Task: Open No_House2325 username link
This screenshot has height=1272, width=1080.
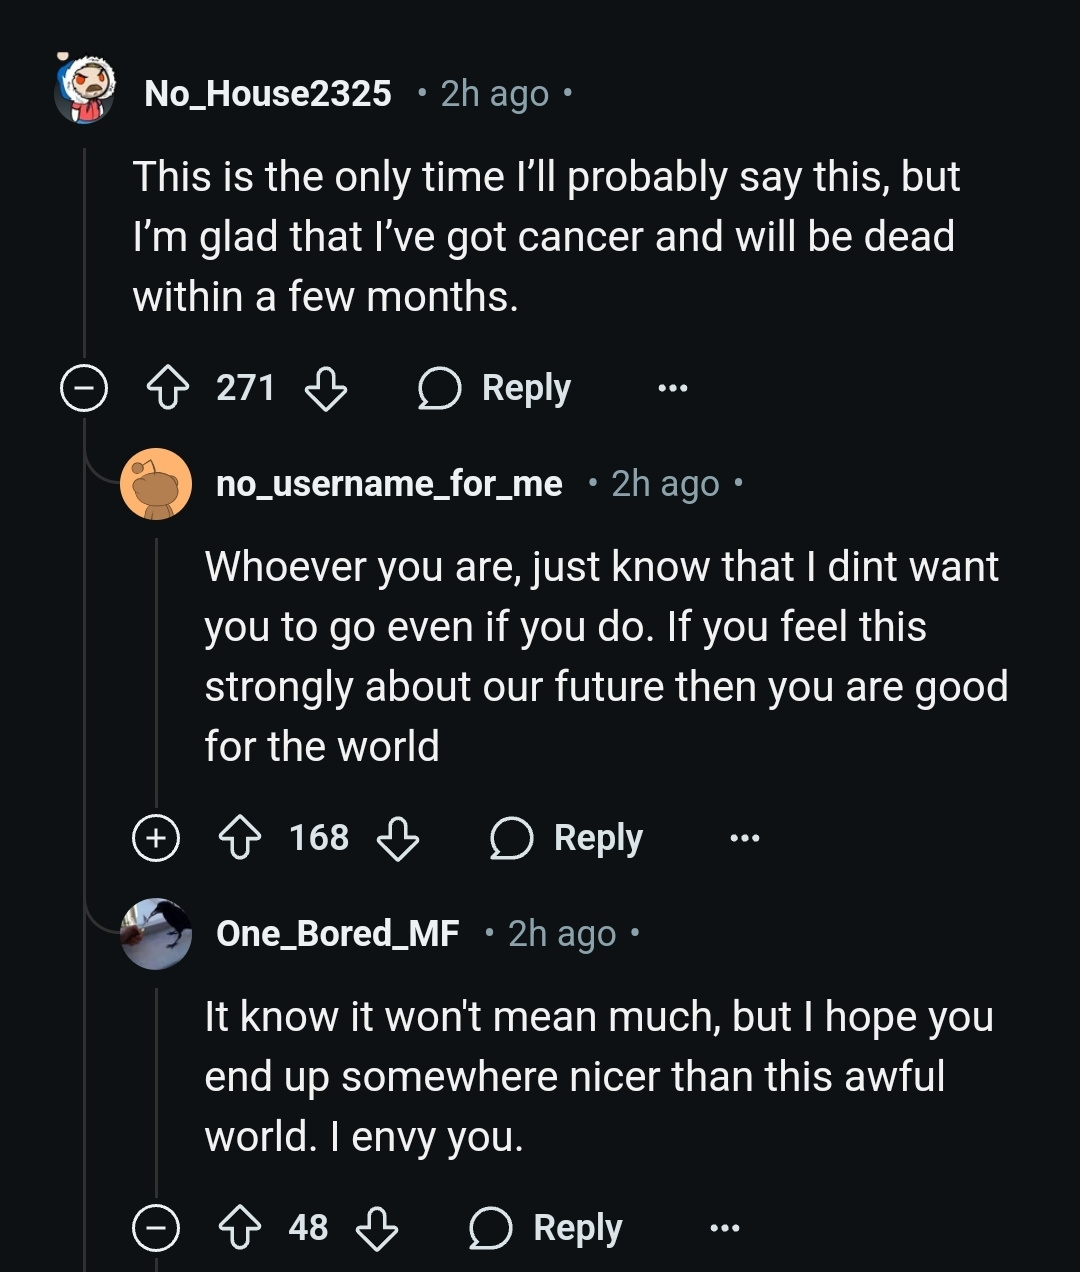Action: tap(268, 93)
